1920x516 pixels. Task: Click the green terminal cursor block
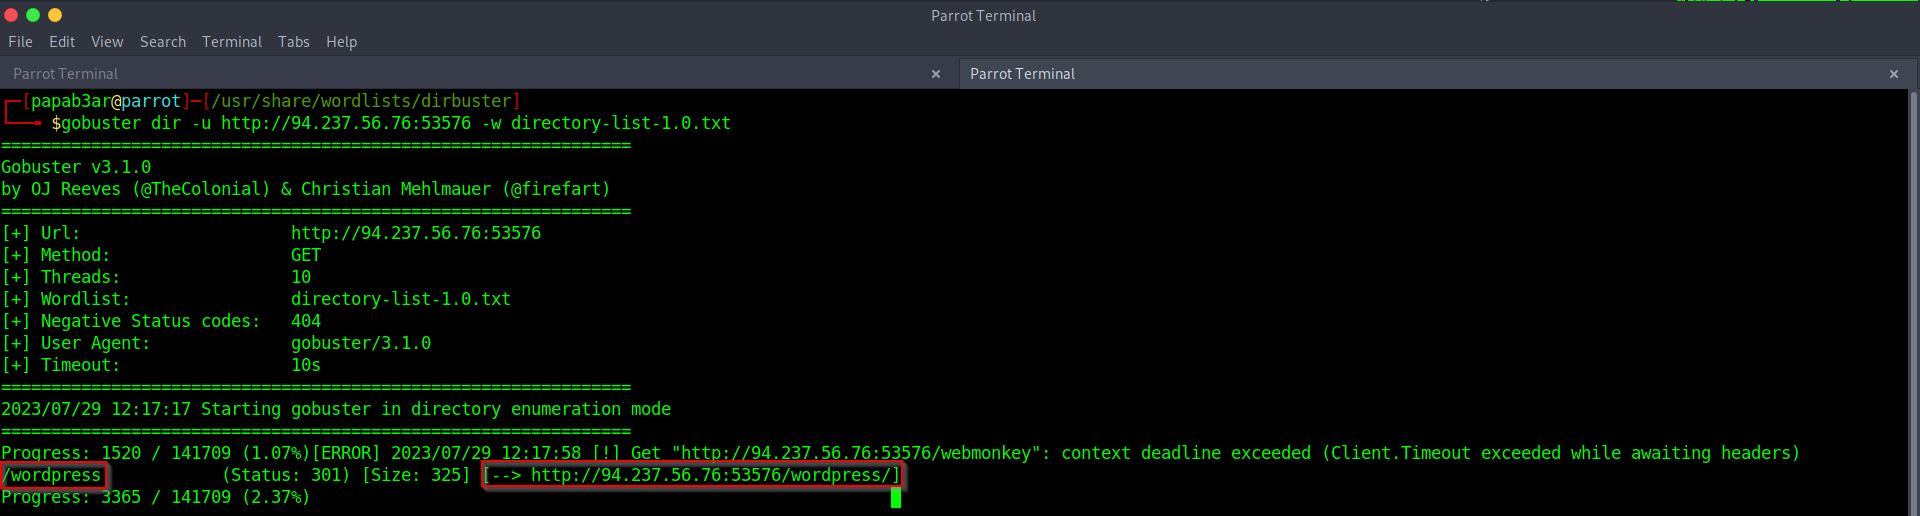[896, 497]
